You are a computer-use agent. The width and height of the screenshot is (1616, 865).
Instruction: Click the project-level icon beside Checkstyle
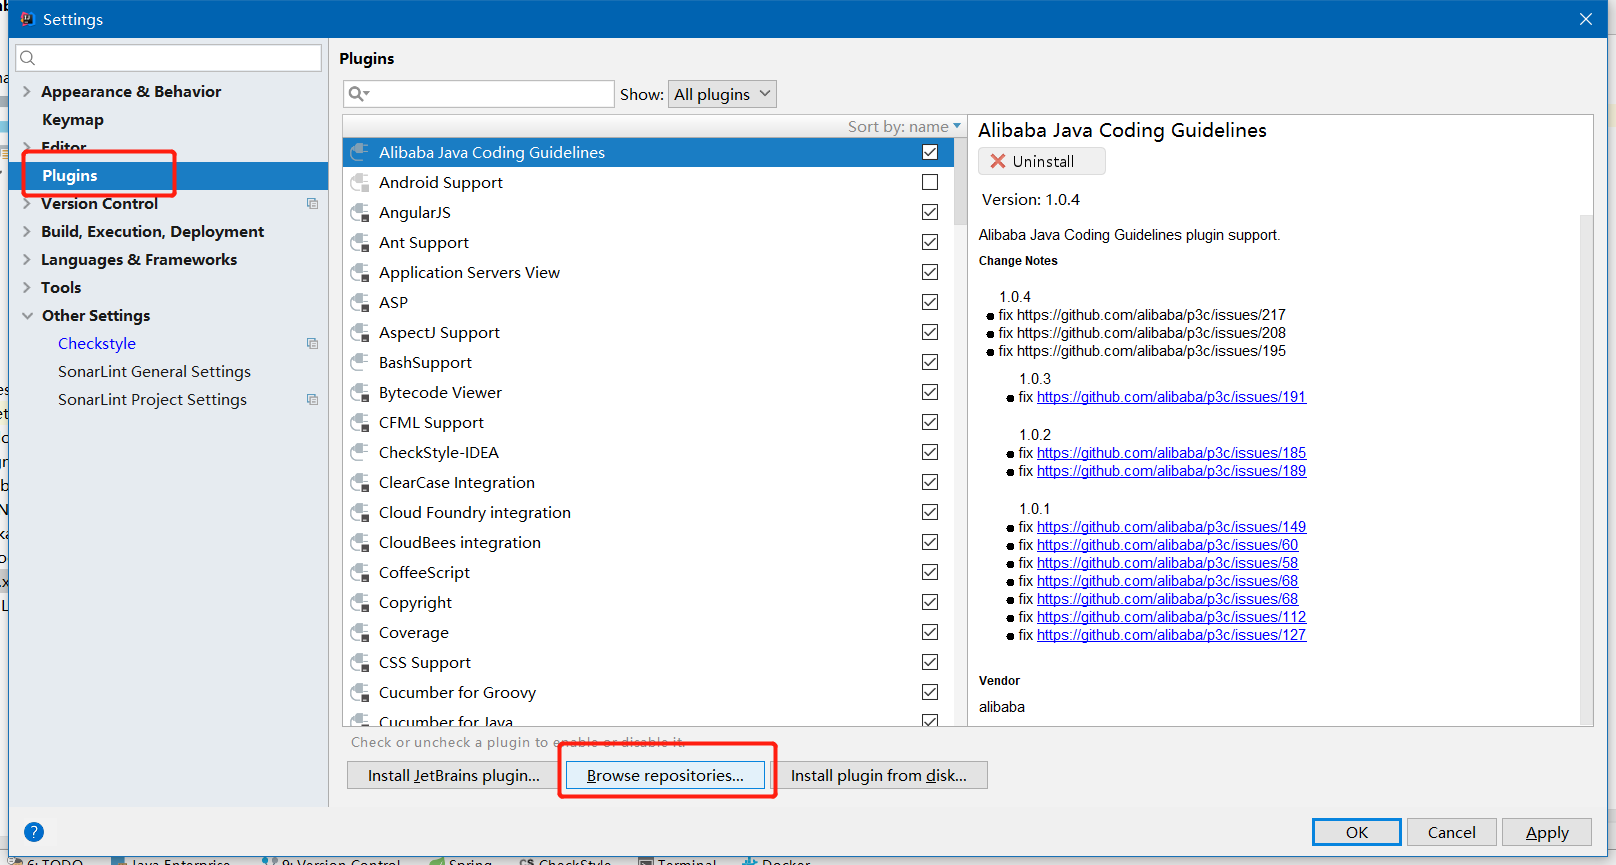pos(312,343)
